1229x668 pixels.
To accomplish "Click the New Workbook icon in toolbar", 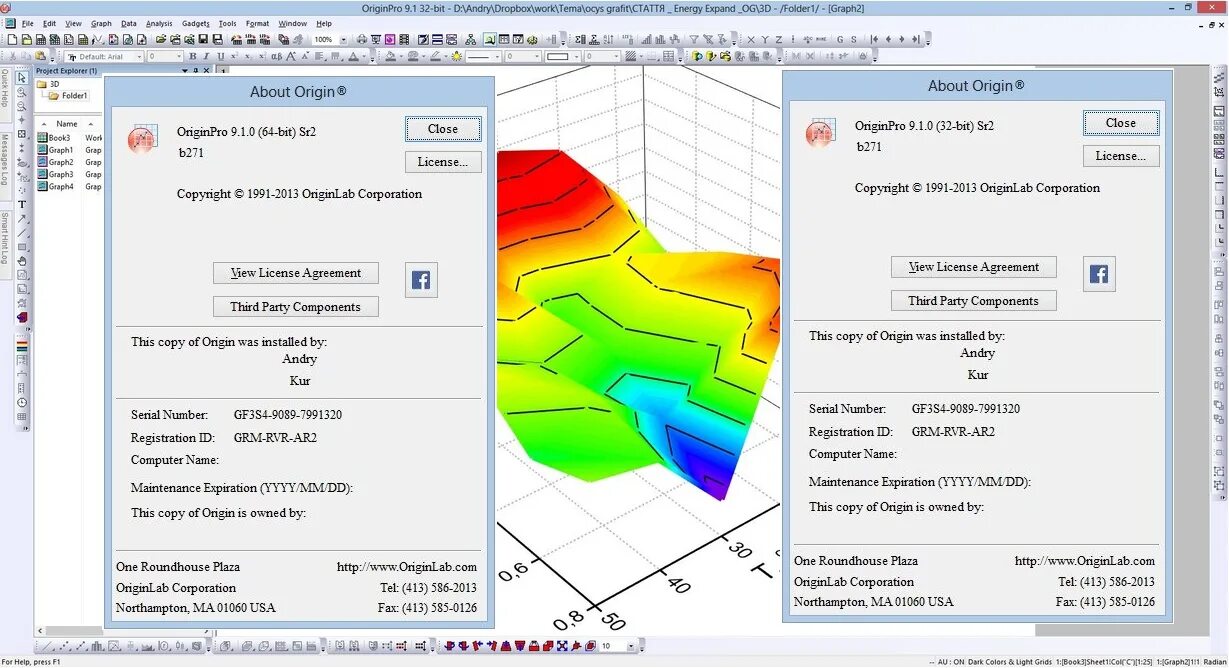I will [41, 39].
